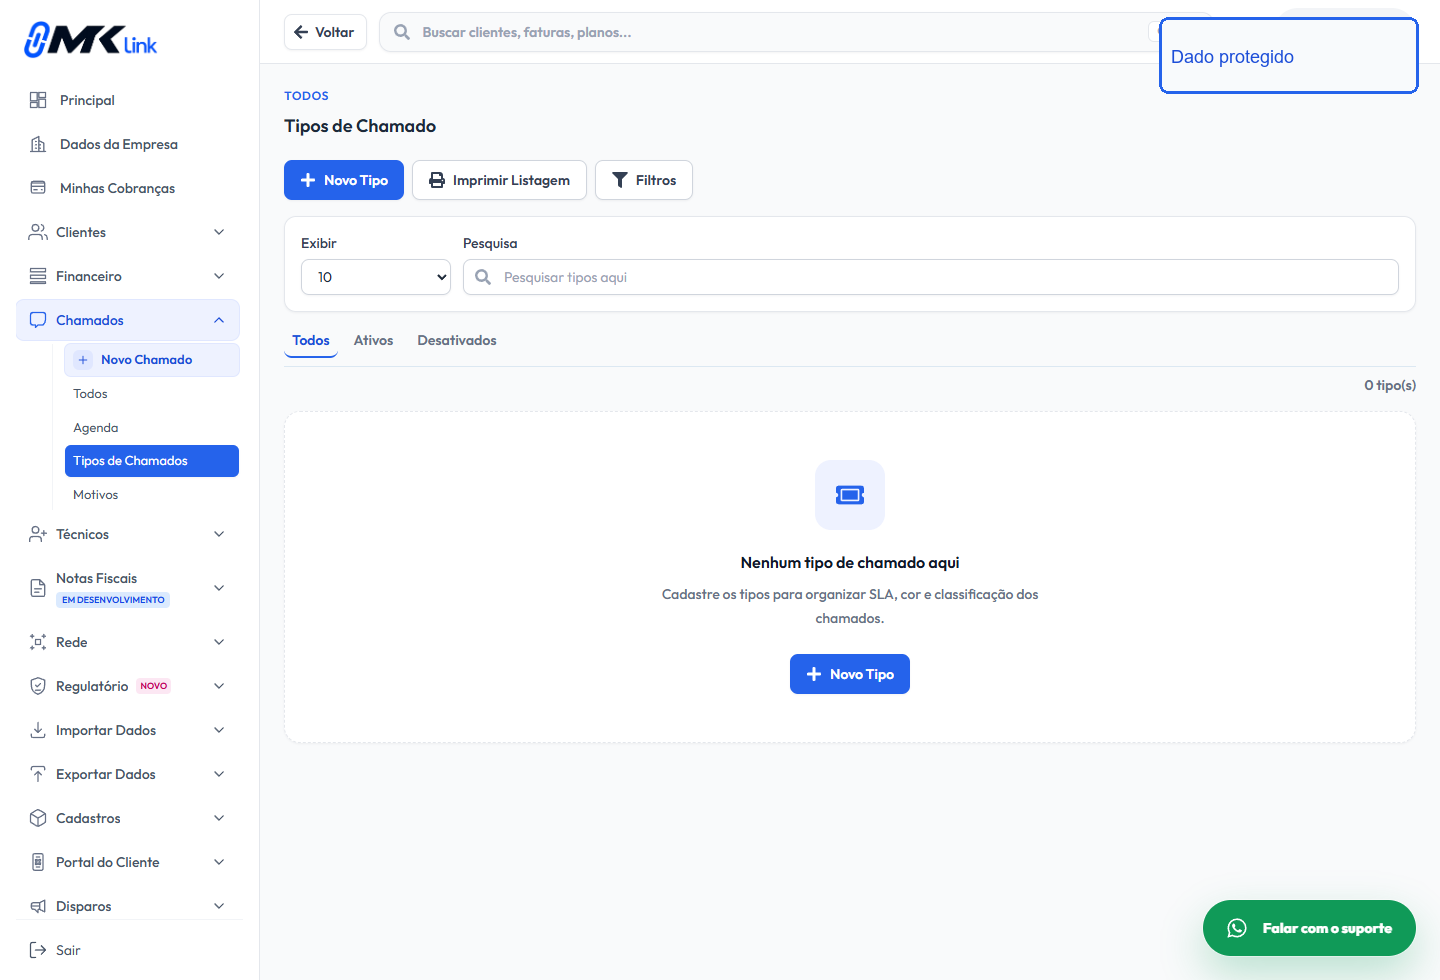1440x980 pixels.
Task: Click the Chamados chat bubble icon
Action: tap(38, 320)
